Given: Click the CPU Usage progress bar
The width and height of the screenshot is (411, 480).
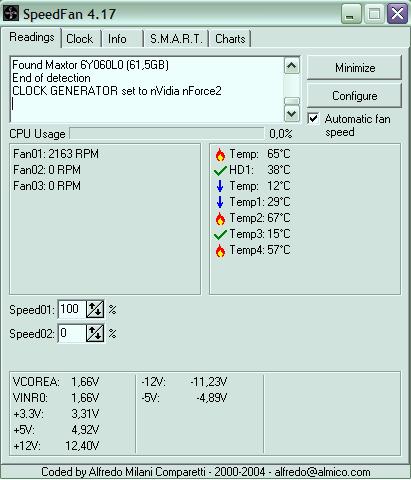Looking at the screenshot, I should [167, 134].
